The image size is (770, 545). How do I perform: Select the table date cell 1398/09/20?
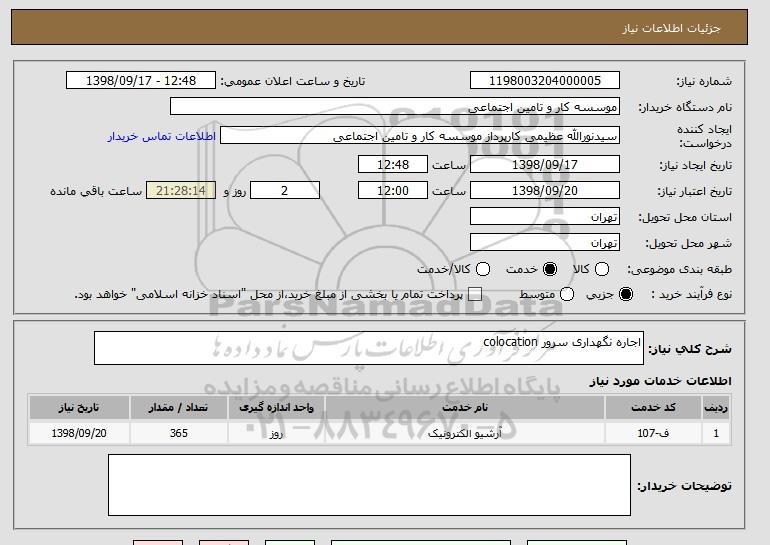pos(79,433)
